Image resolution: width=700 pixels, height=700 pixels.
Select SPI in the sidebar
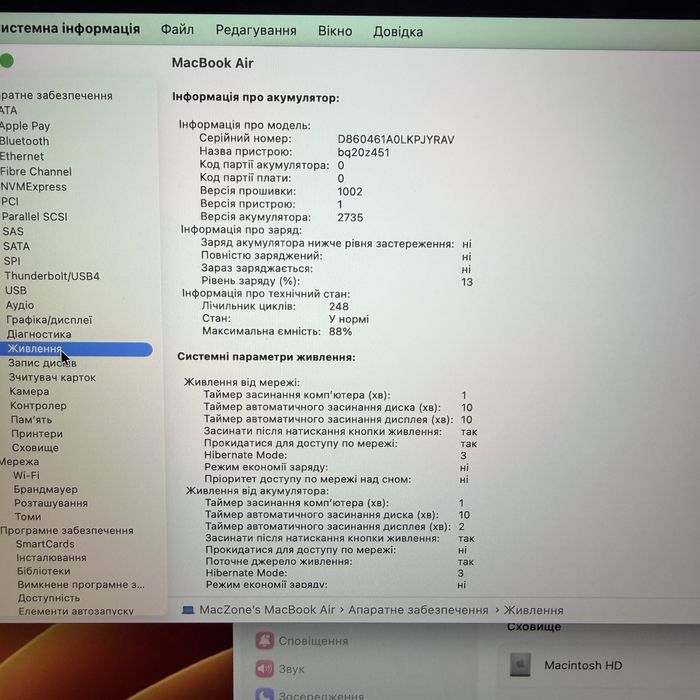(x=12, y=261)
